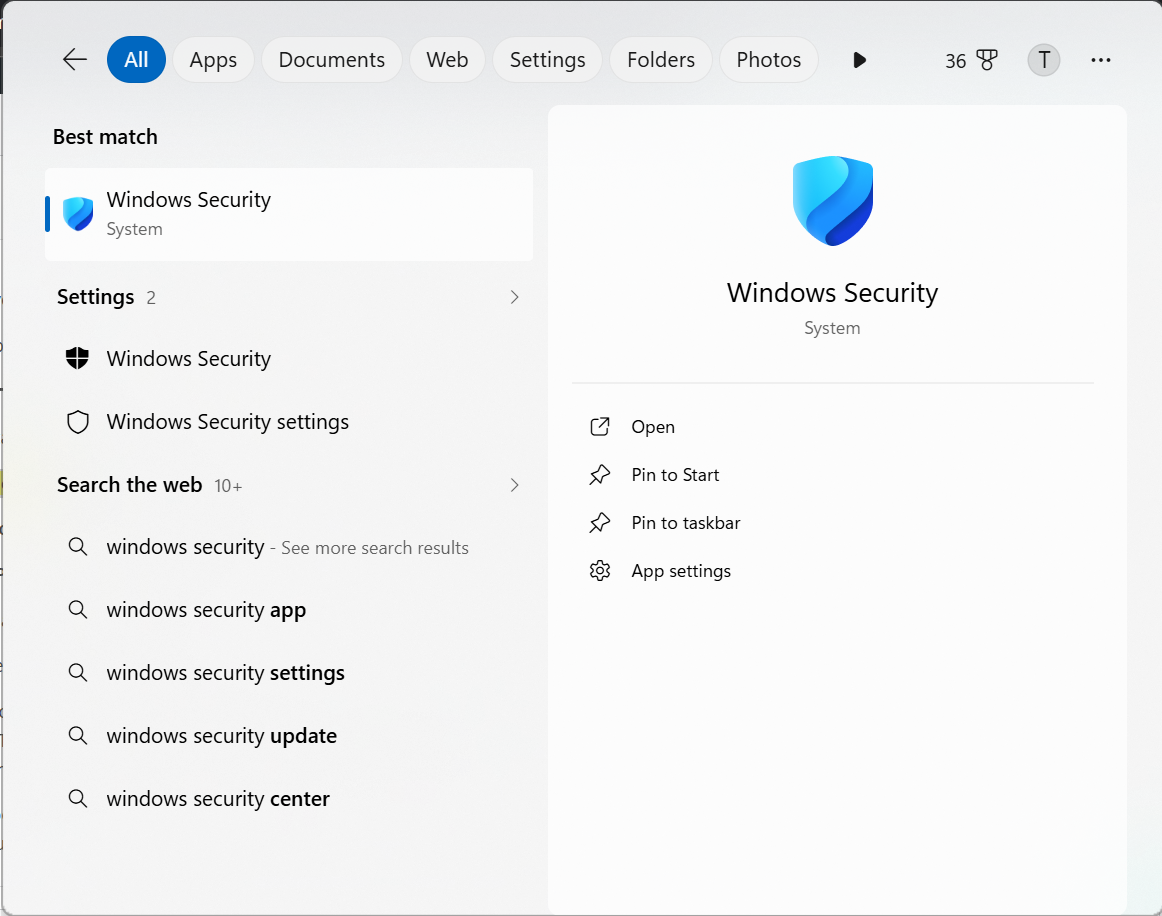Open the 'windows security update' web suggestion
1162x916 pixels.
tap(289, 736)
